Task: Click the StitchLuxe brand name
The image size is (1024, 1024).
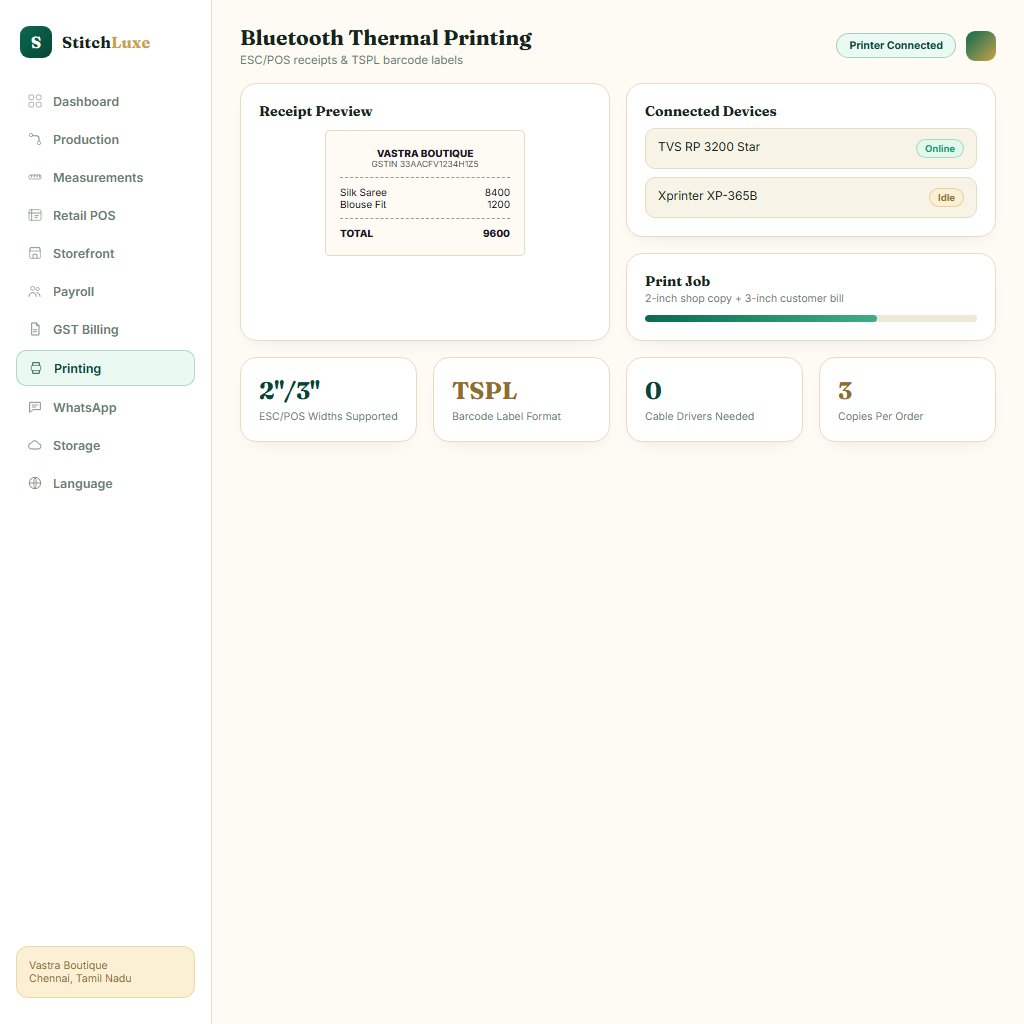Action: pos(106,42)
